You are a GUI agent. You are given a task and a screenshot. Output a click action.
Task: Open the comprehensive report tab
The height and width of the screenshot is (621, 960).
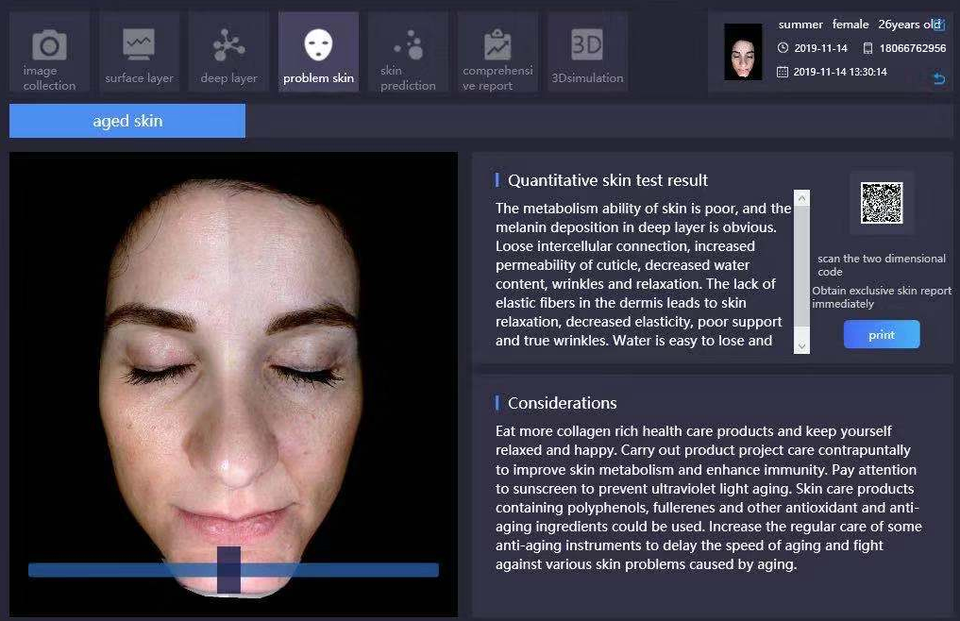(498, 52)
